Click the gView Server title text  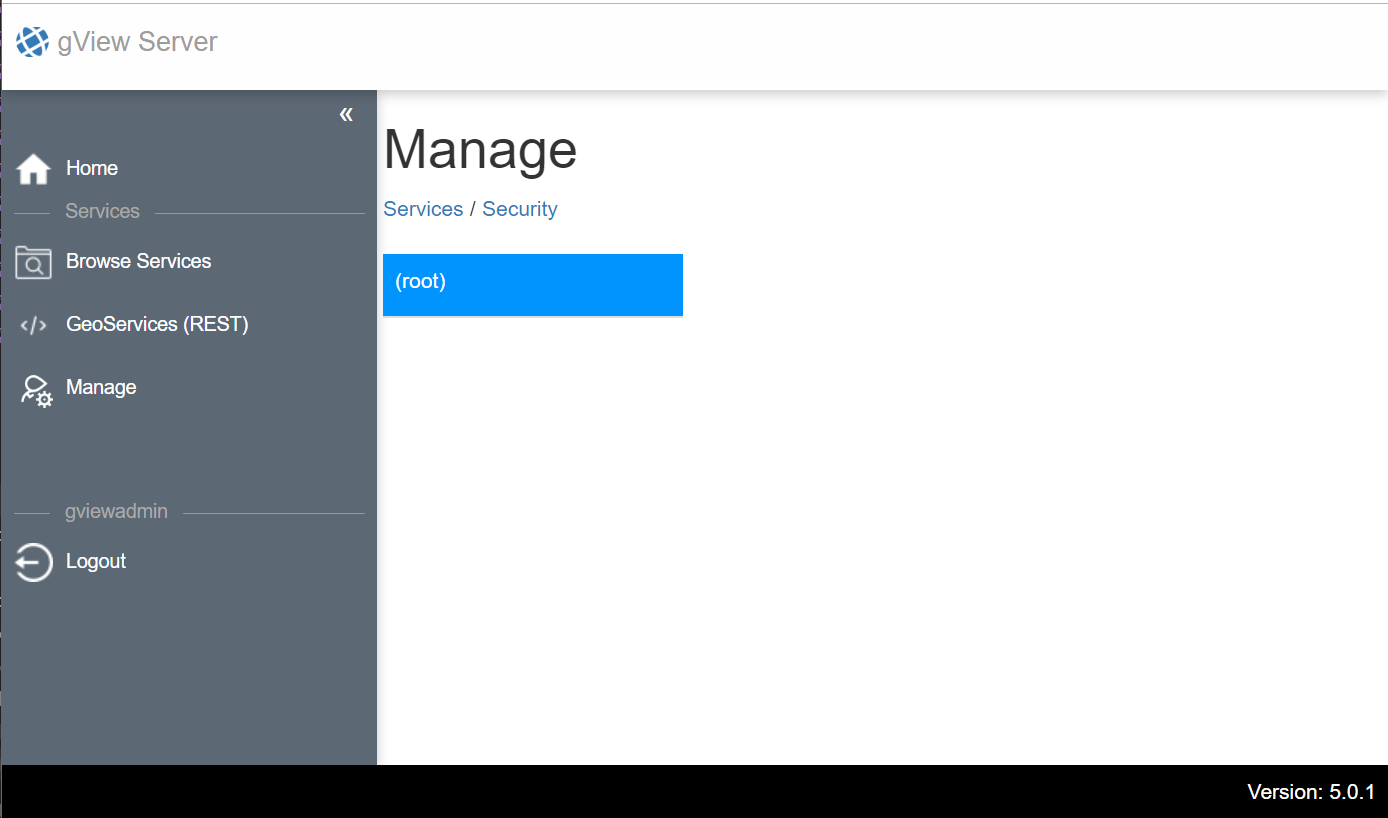137,42
